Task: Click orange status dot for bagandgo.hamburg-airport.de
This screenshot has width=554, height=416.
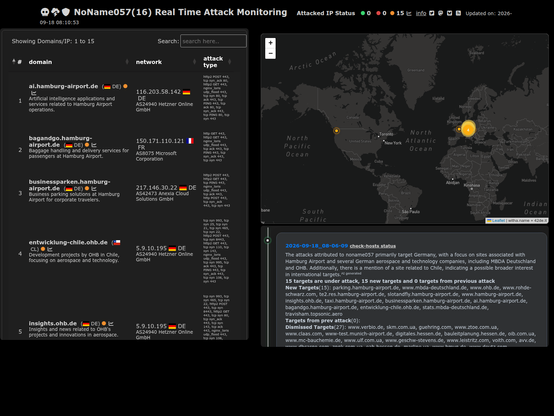Action: 87,145
